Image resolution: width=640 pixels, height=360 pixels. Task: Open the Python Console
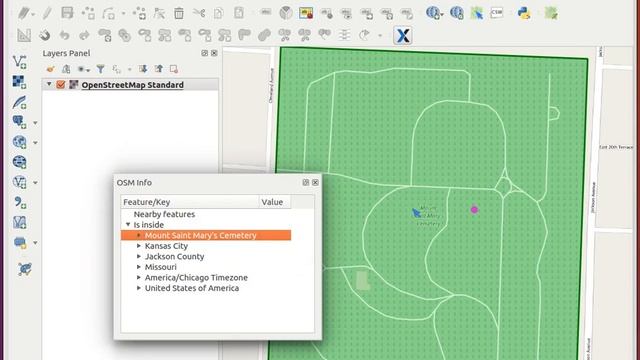point(524,13)
